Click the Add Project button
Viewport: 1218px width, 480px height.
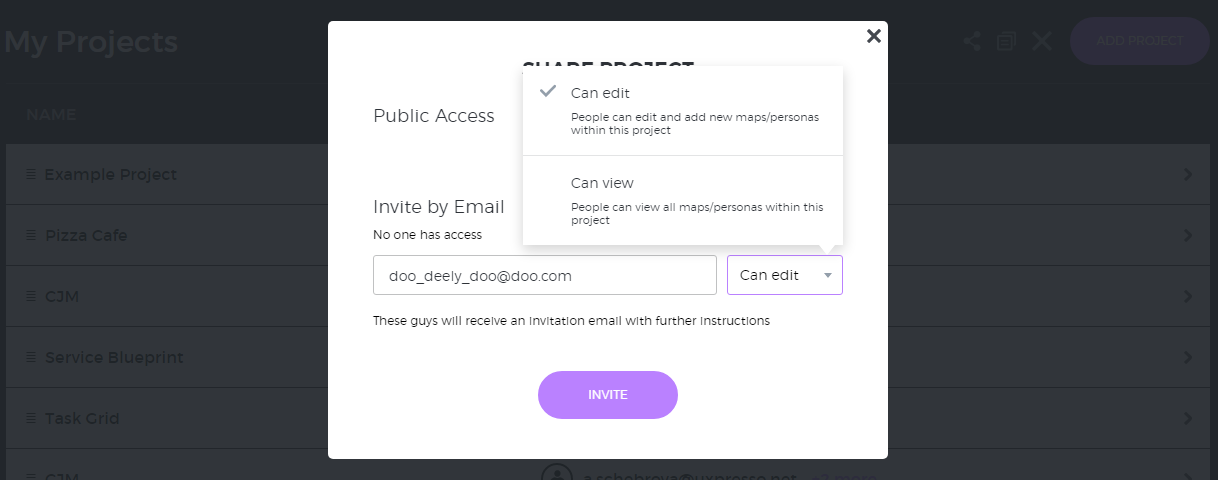(1140, 41)
